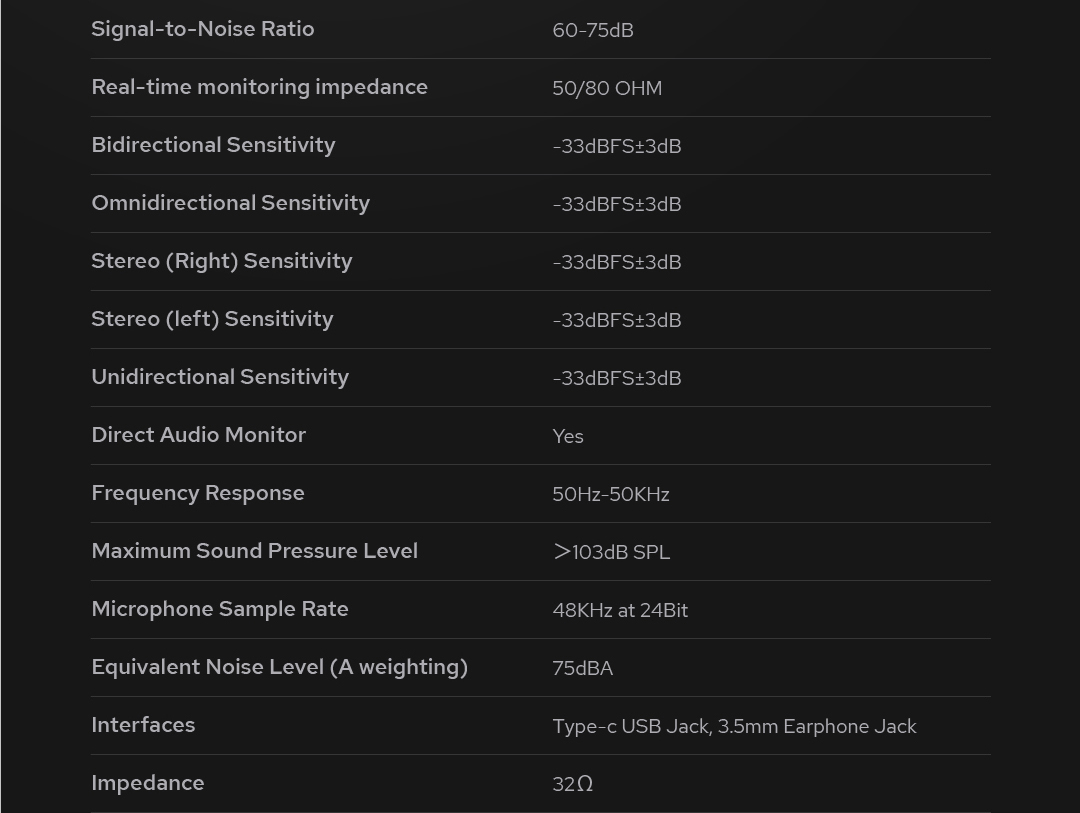Click the Direct Audio Monitor label
The height and width of the screenshot is (813, 1080).
(198, 435)
